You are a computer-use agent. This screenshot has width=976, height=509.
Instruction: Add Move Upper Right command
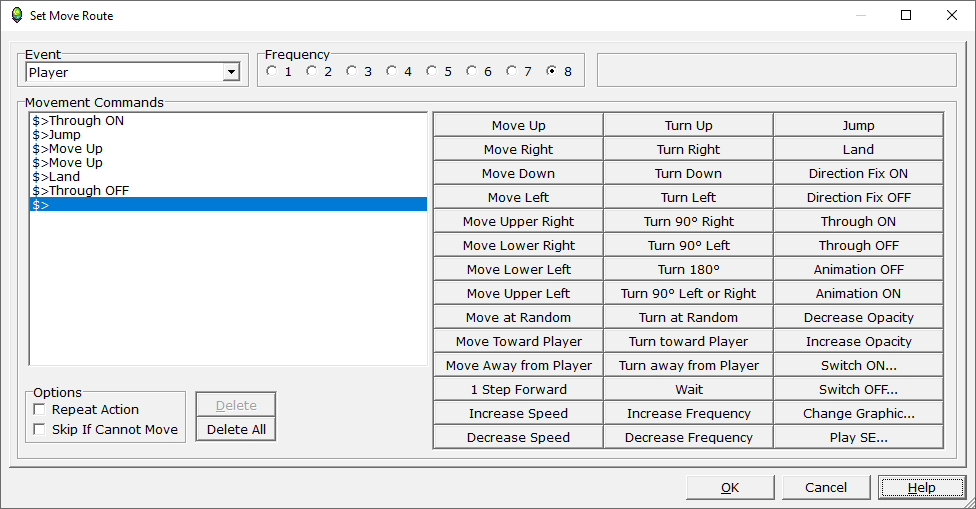[518, 222]
